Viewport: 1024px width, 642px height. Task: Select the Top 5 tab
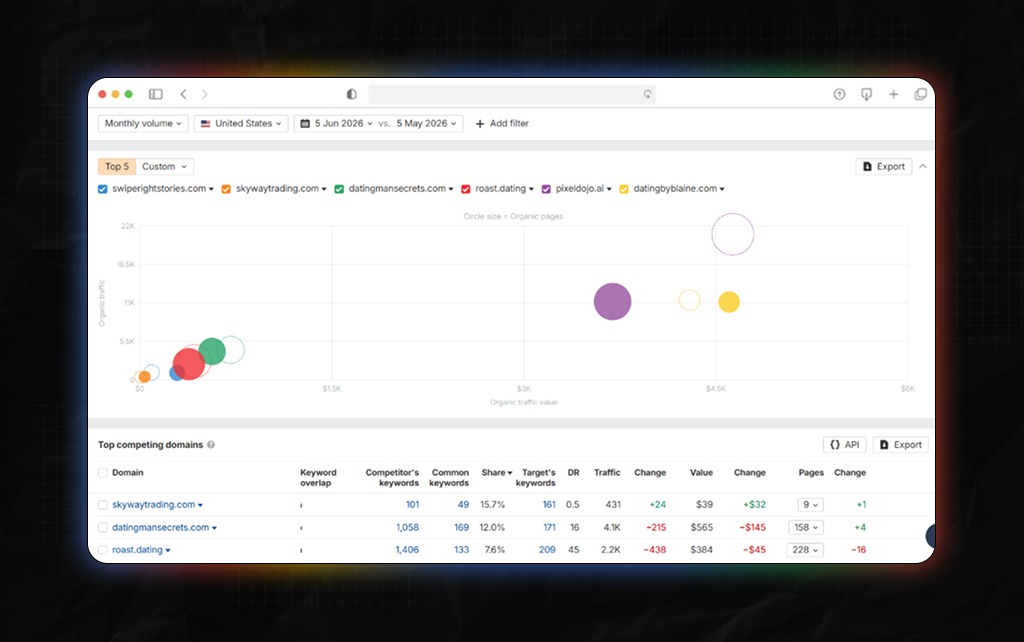coord(117,167)
